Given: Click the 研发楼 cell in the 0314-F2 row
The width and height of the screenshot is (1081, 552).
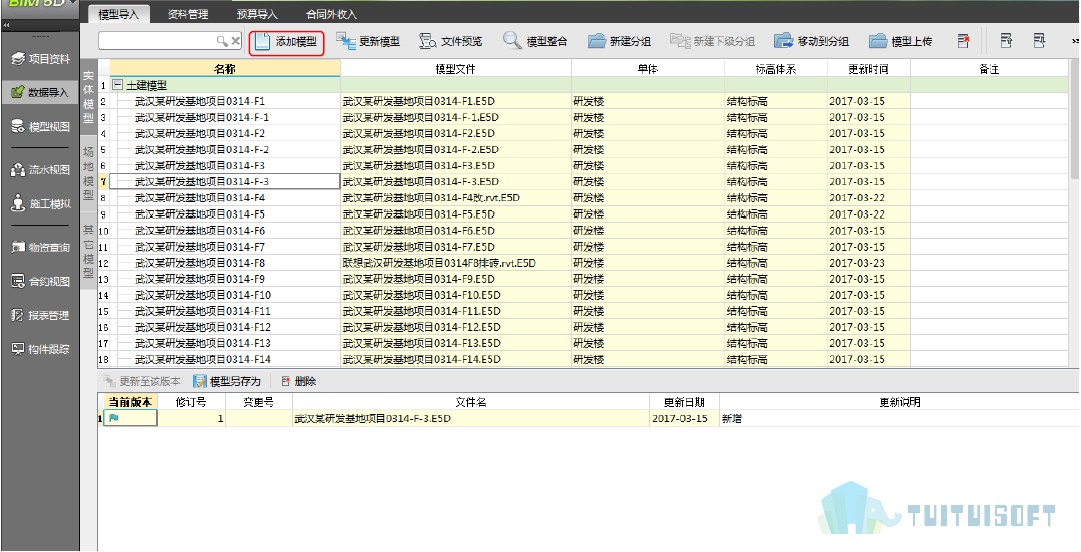Looking at the screenshot, I should (648, 133).
